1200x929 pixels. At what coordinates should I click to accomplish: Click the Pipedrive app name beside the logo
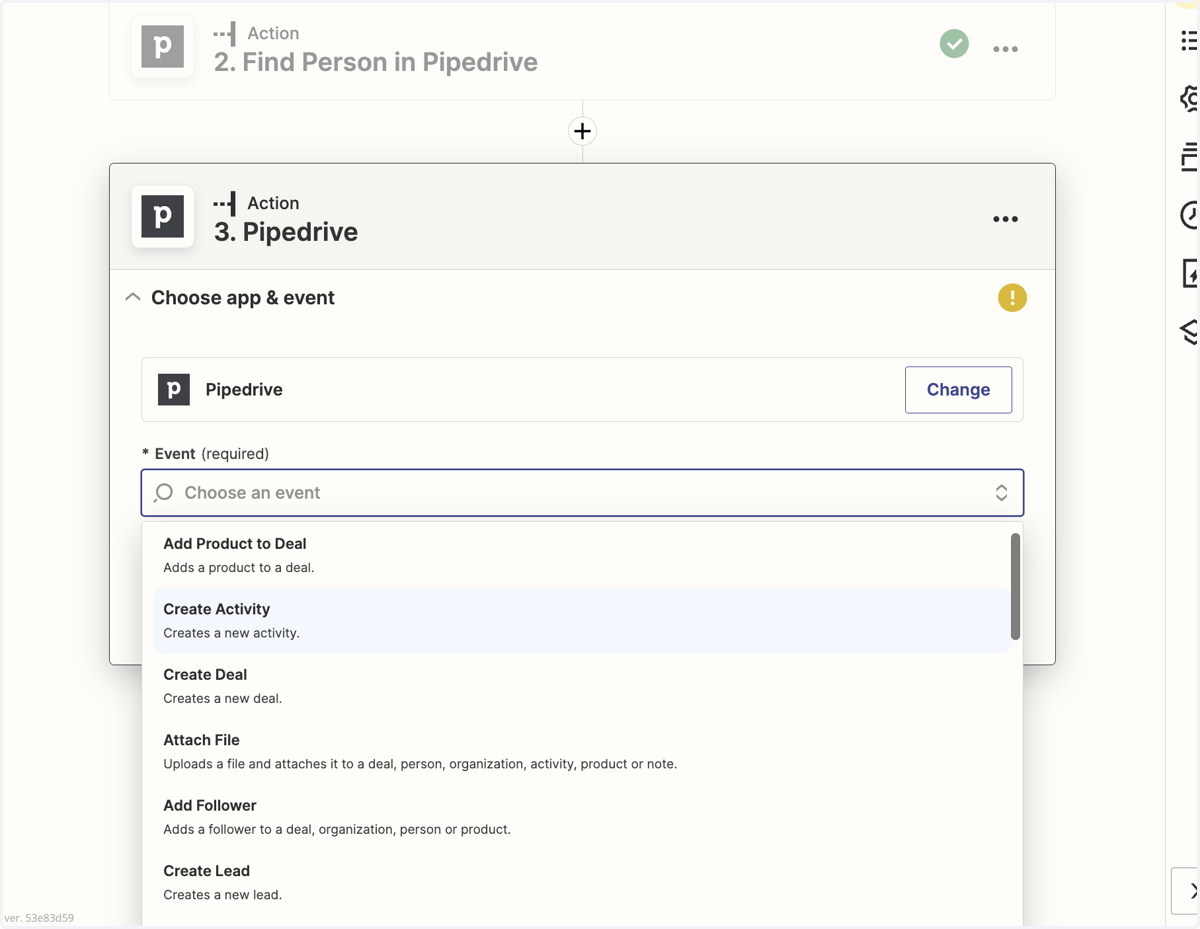pos(244,390)
